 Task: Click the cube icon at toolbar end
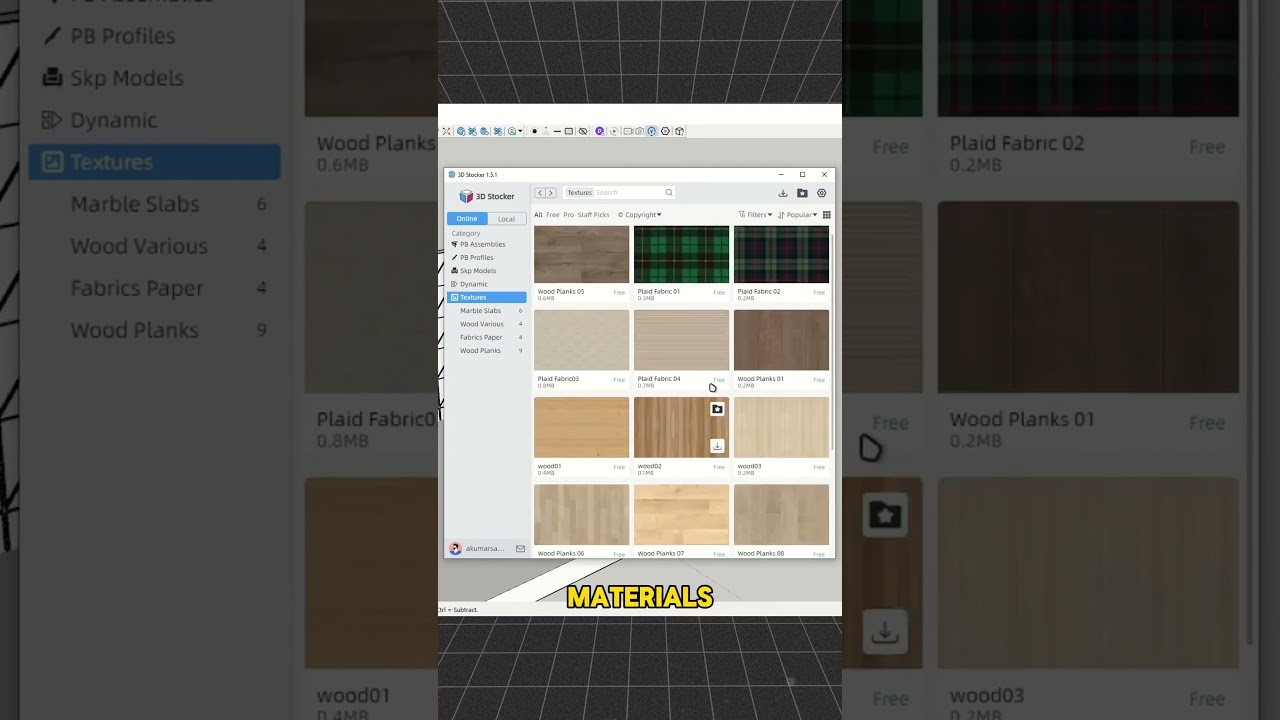point(679,131)
